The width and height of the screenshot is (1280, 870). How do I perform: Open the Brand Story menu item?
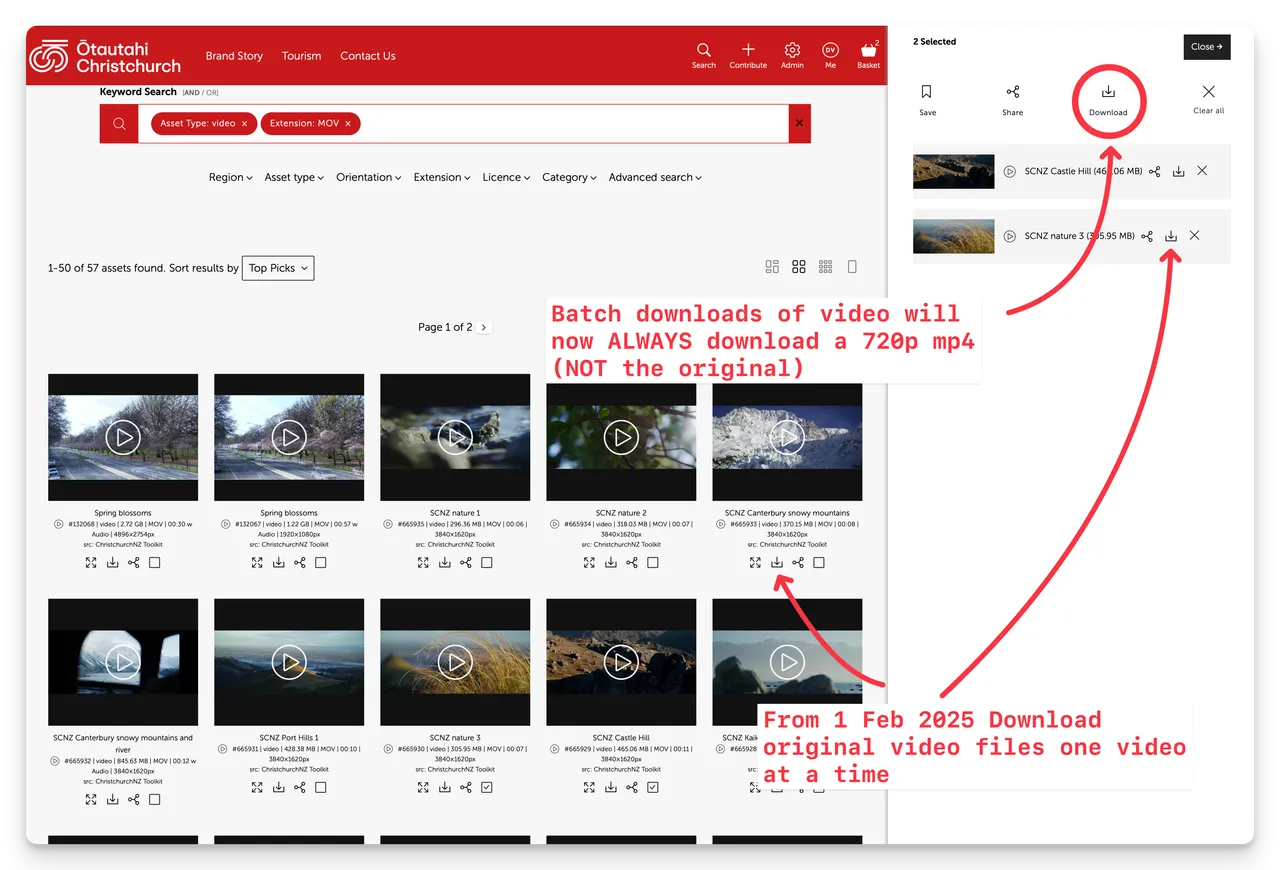234,56
